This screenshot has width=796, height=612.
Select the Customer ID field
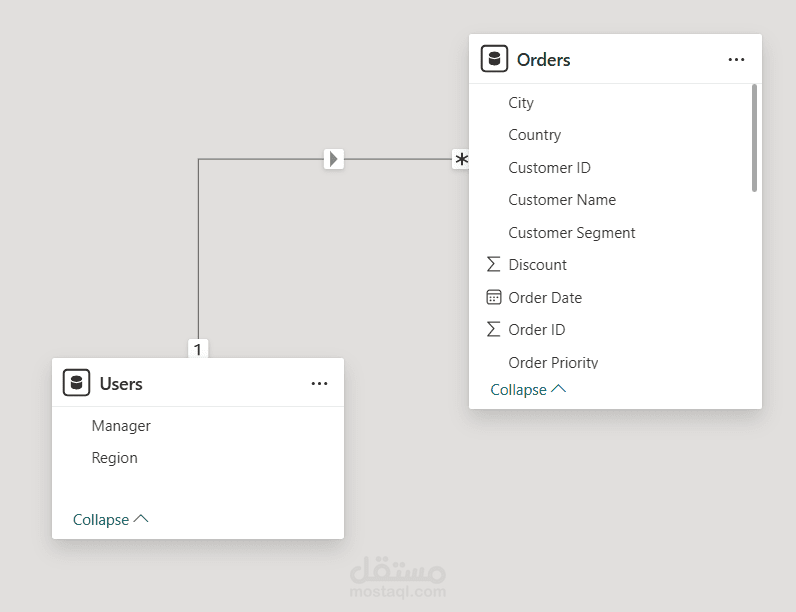click(x=549, y=168)
